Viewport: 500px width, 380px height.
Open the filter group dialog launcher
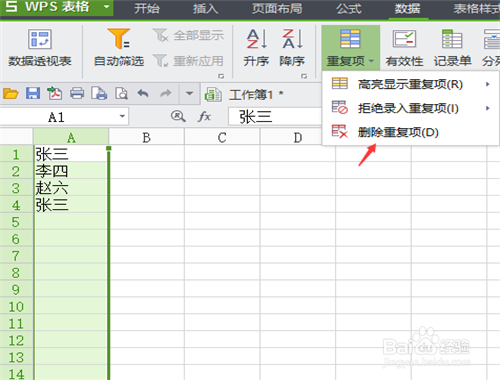click(221, 76)
